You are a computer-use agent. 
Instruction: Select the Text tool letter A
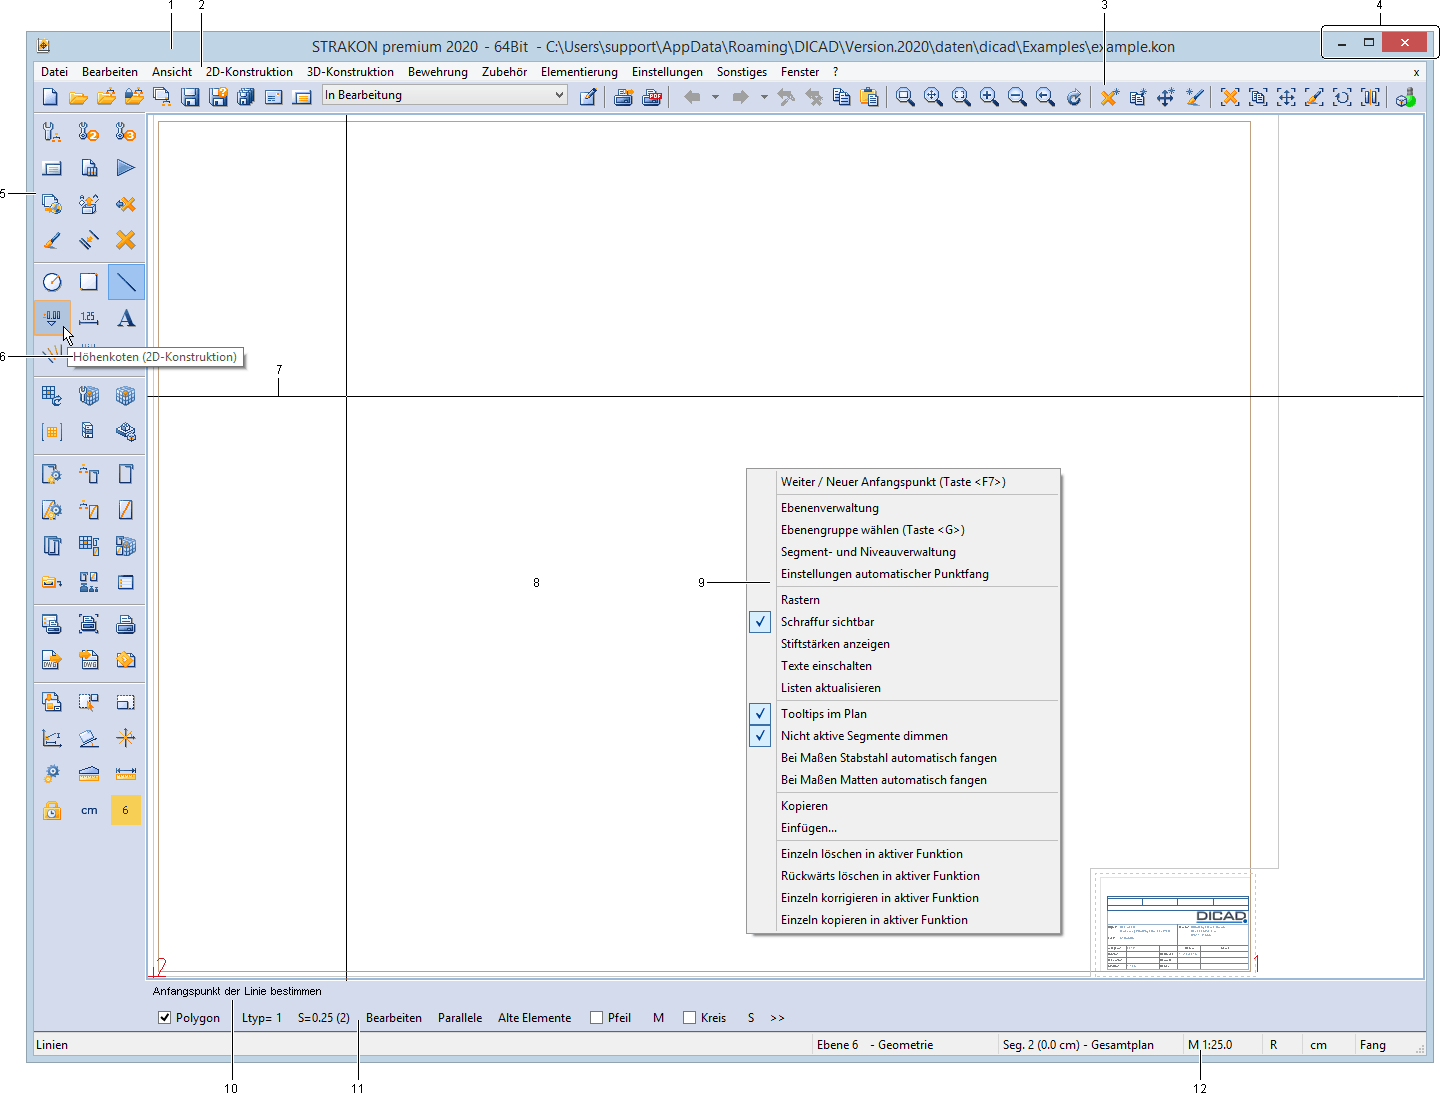126,318
